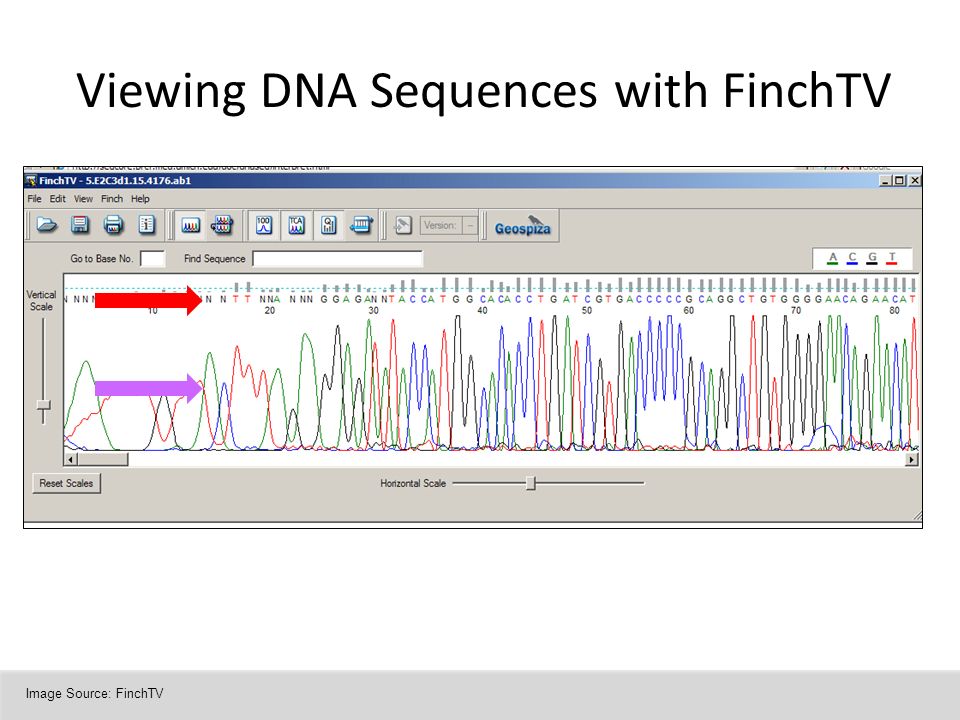Viewport: 960px width, 720px height.
Task: Click the Vertical Scale slider handle
Action: click(43, 405)
